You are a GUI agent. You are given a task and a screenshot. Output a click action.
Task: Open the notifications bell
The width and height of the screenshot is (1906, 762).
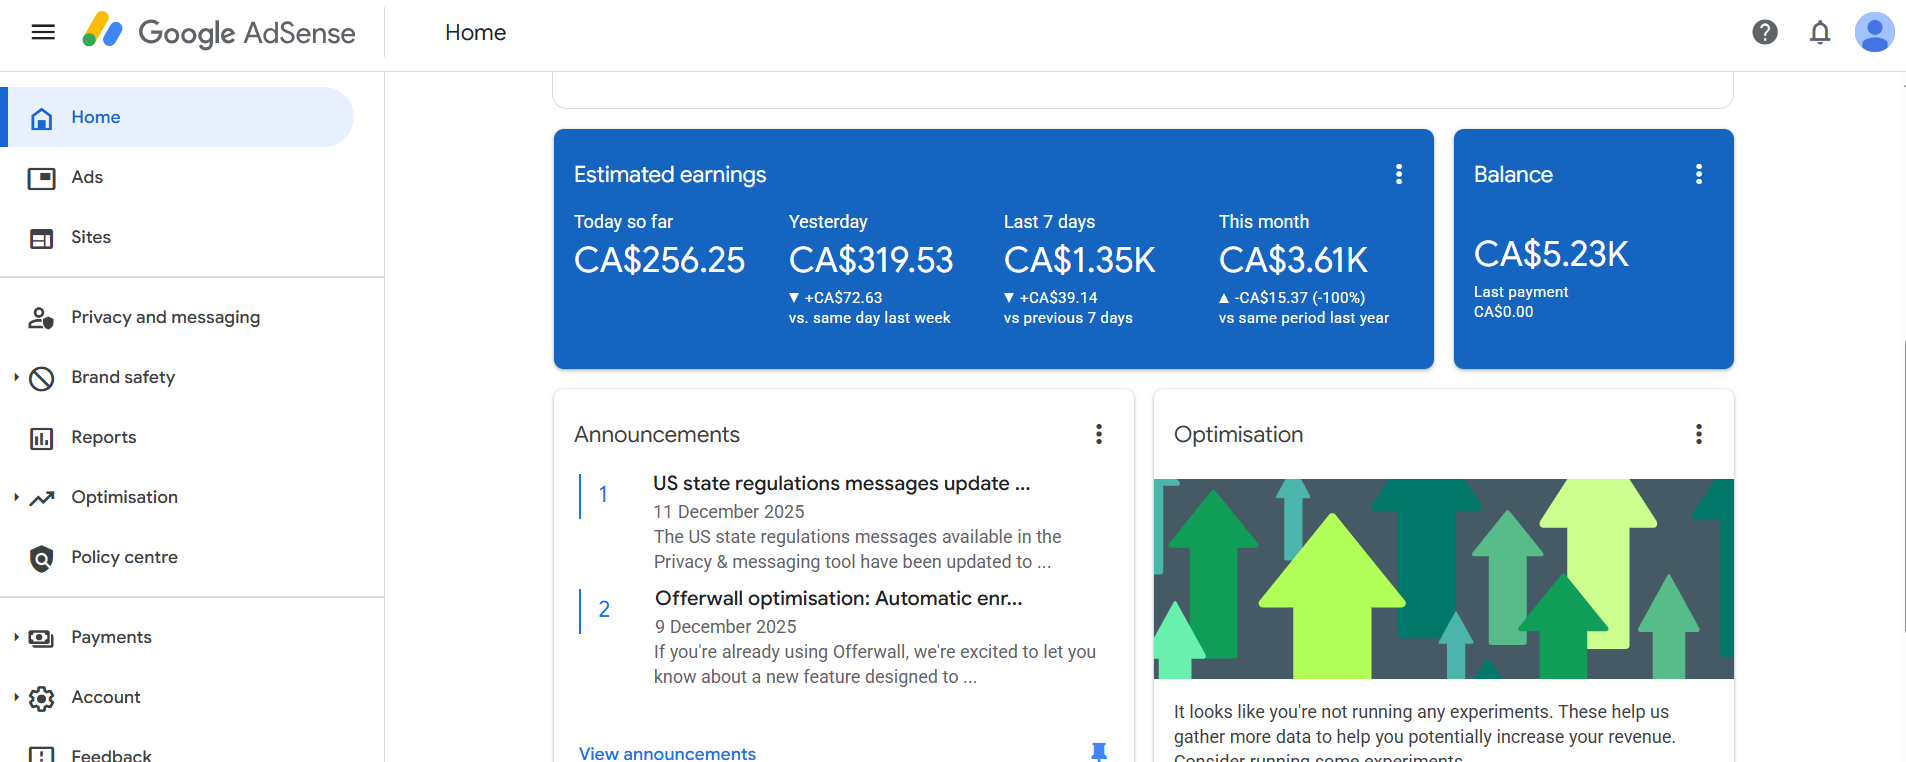(1820, 32)
